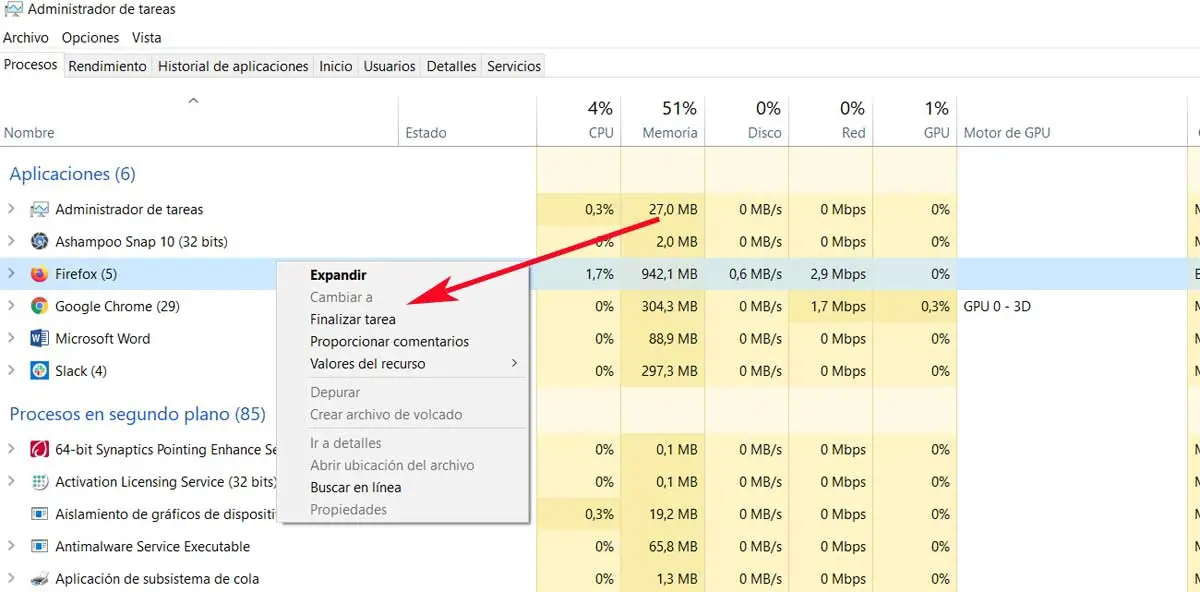Click the Microsoft Word process icon
The image size is (1200, 592).
pos(40,339)
